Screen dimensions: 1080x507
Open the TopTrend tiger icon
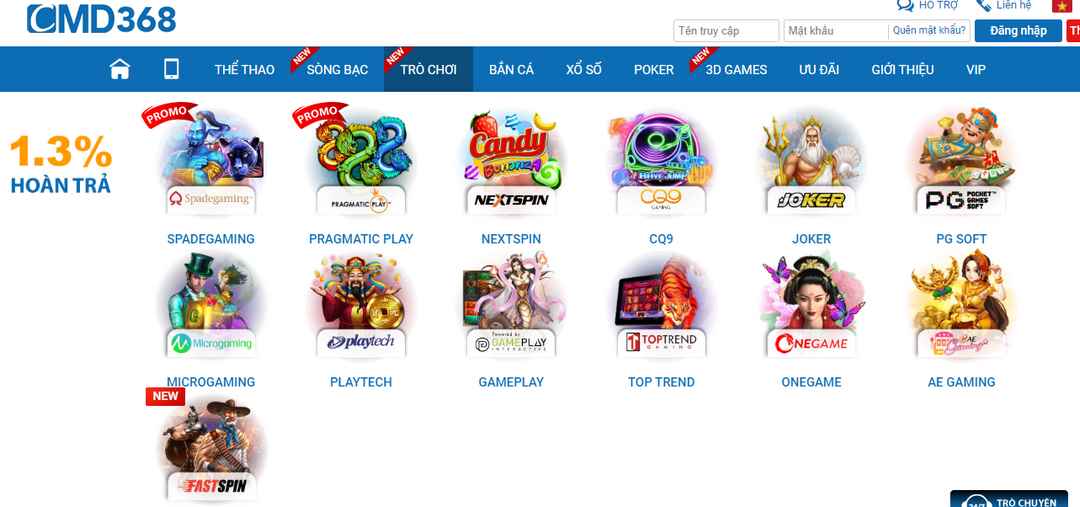click(x=661, y=305)
